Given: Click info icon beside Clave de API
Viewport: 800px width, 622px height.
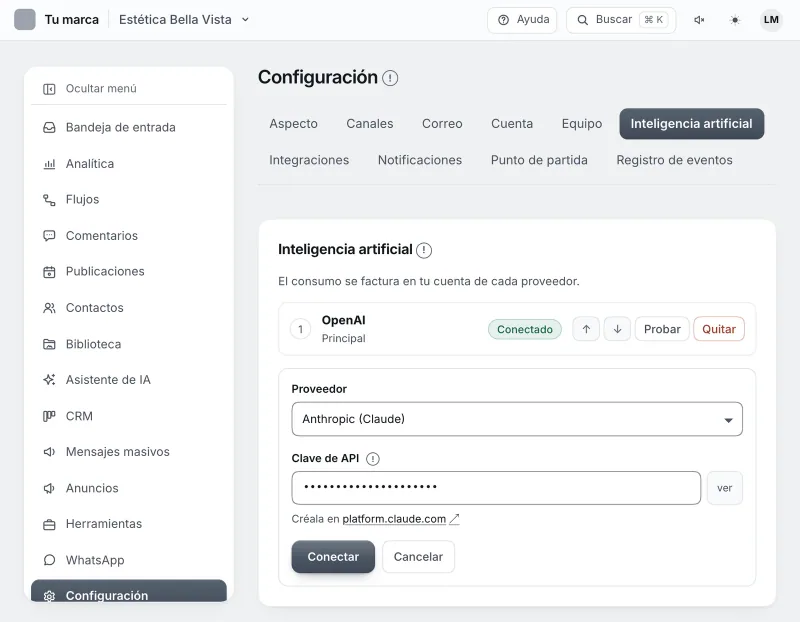Looking at the screenshot, I should coord(373,459).
